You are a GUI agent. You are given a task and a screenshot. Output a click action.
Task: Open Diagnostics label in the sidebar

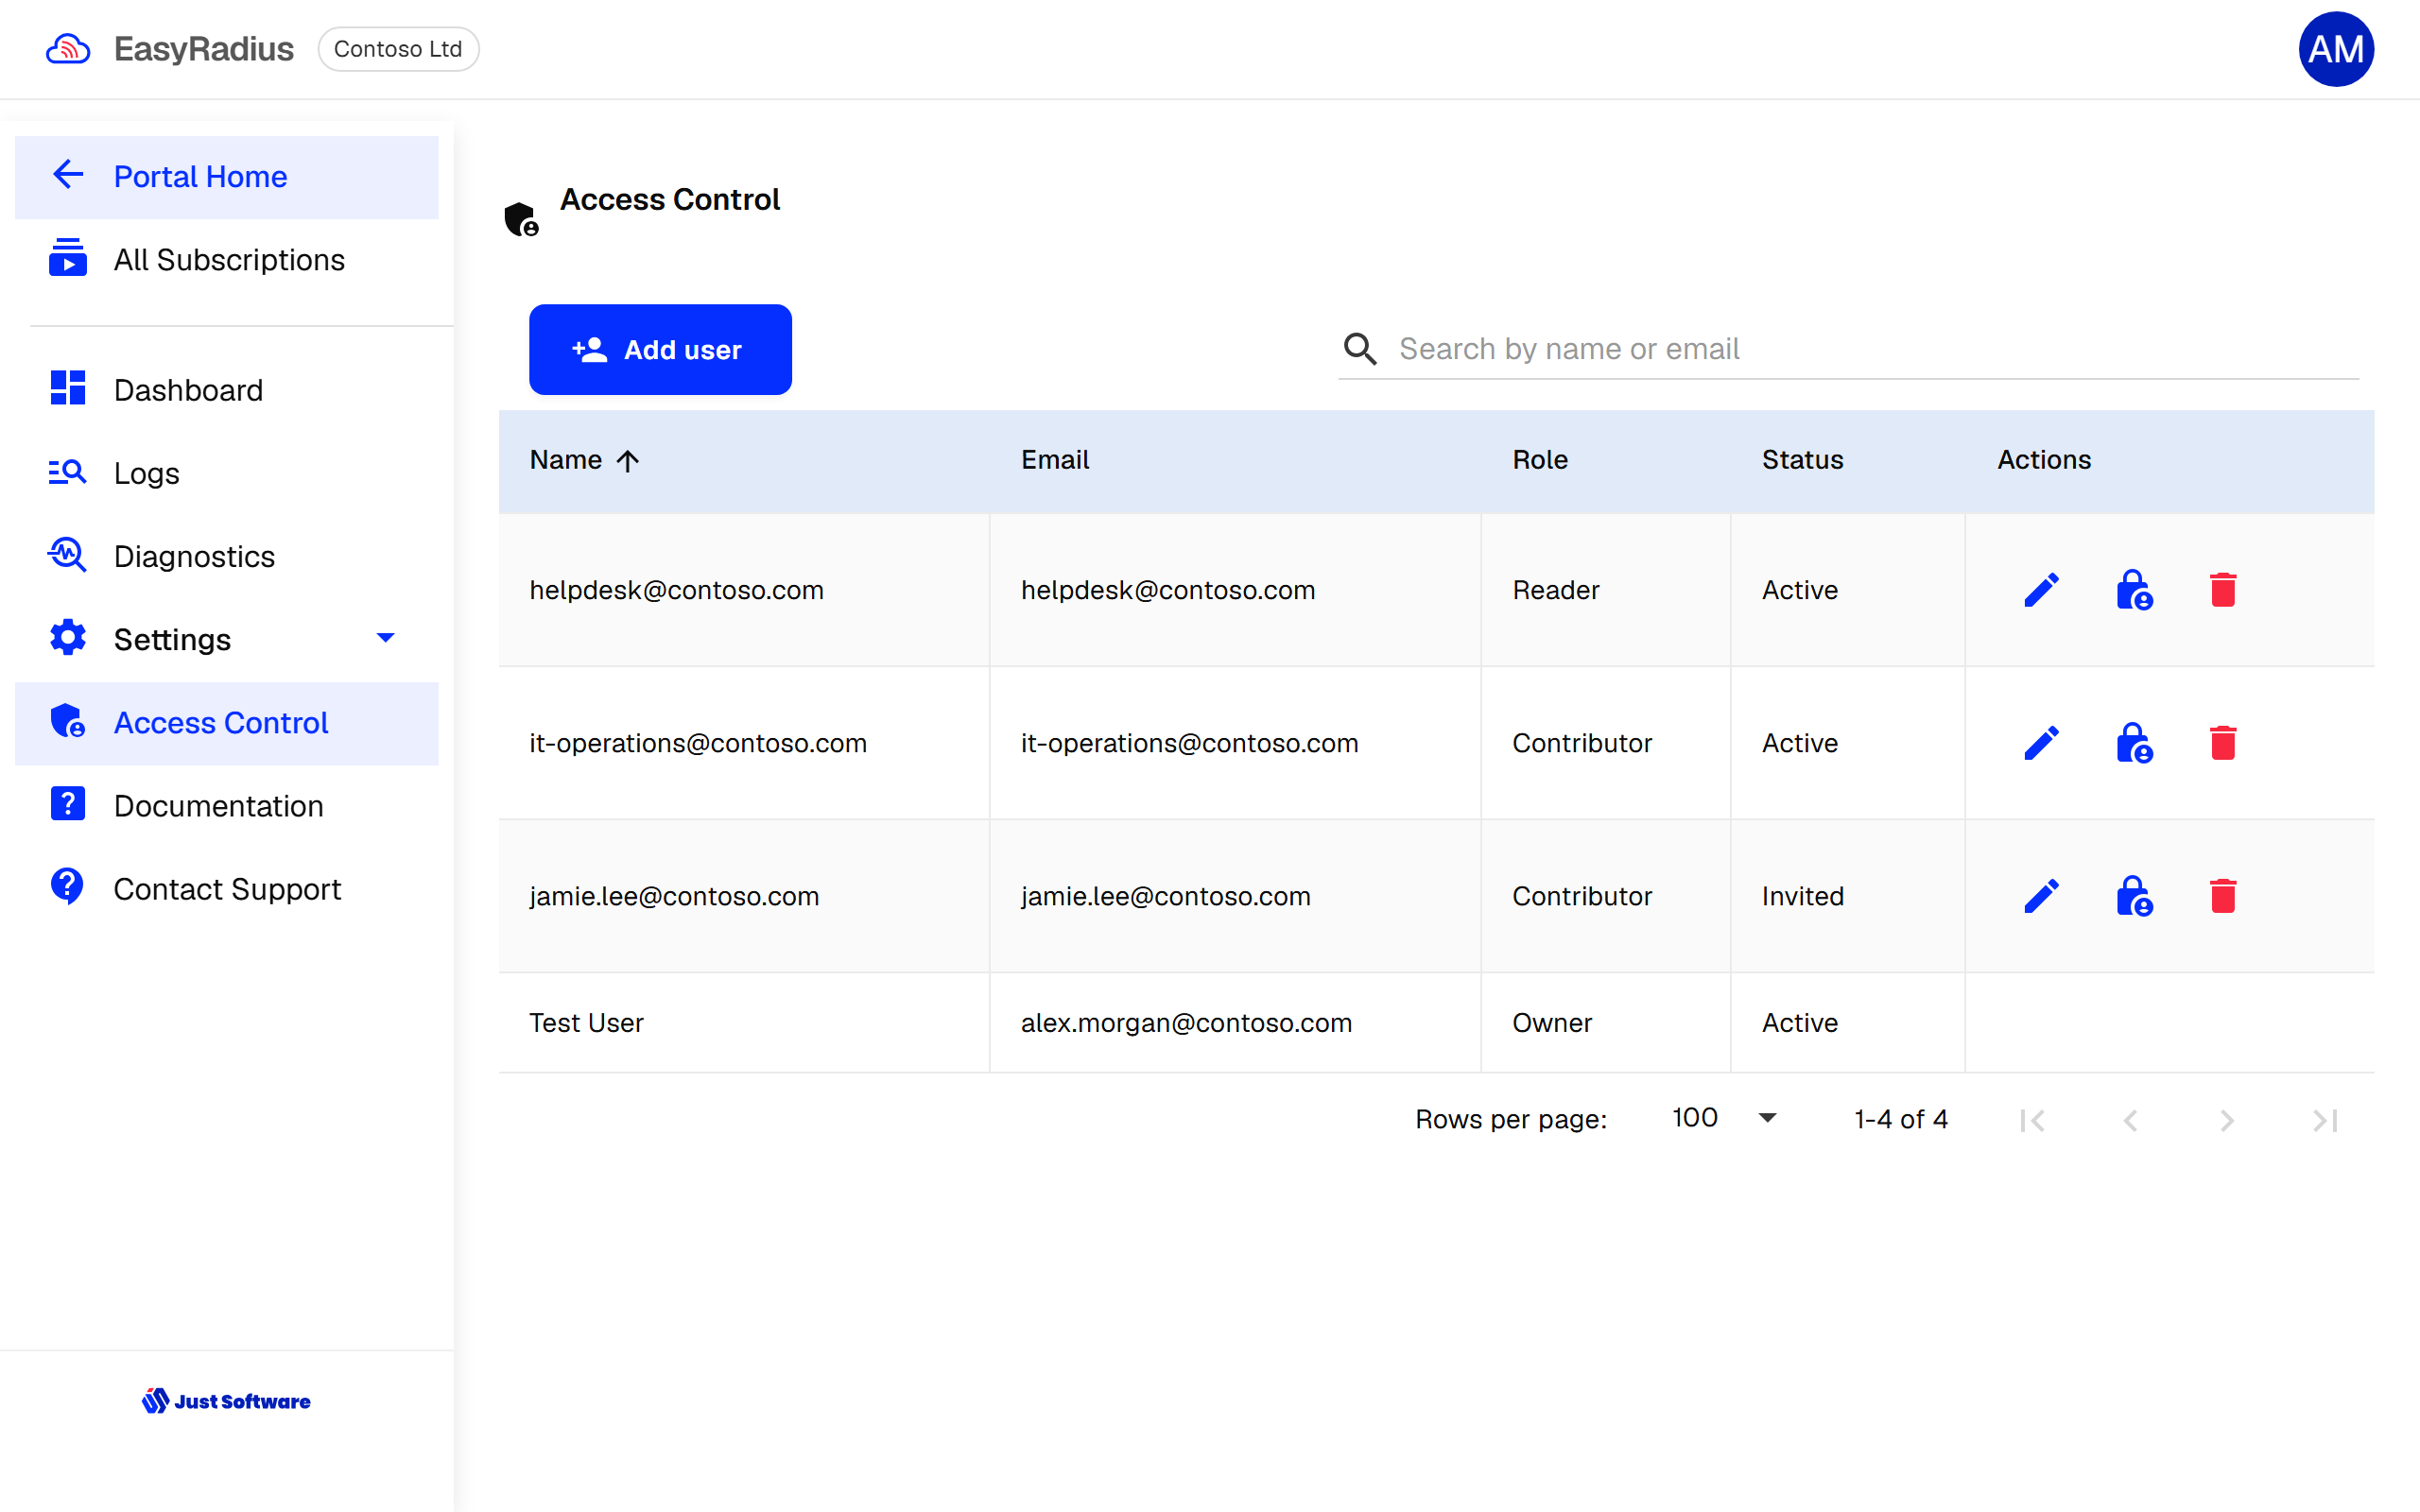pyautogui.click(x=194, y=556)
